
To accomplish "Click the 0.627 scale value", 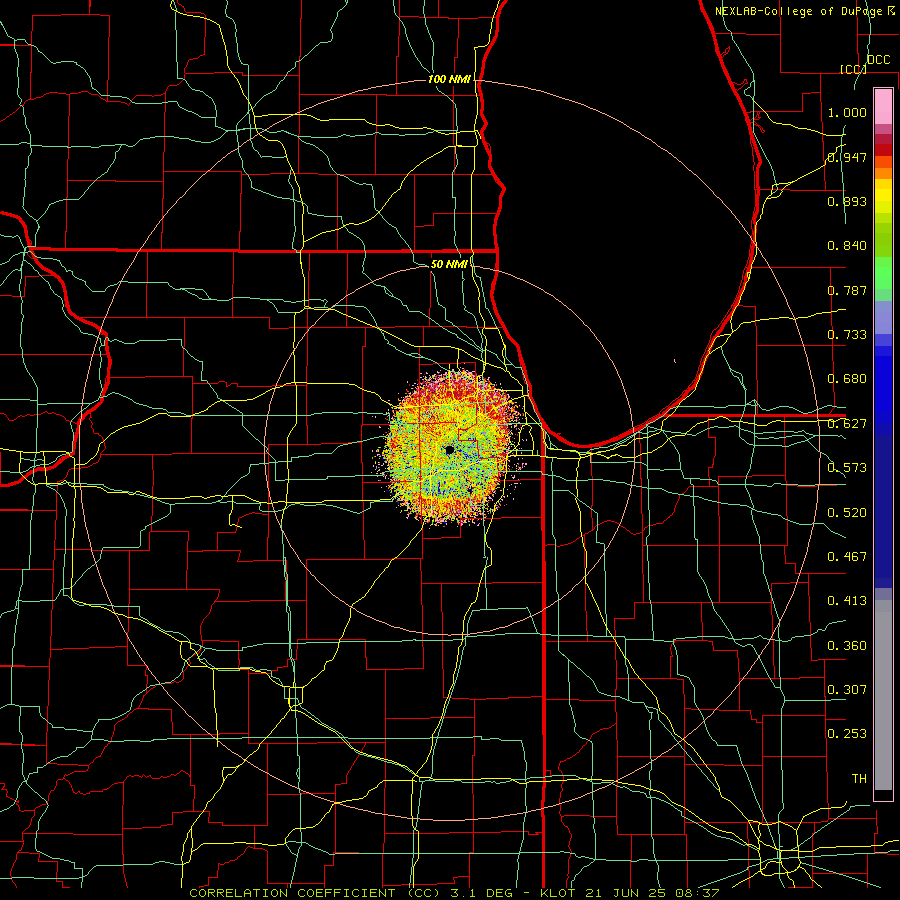I will [x=847, y=424].
